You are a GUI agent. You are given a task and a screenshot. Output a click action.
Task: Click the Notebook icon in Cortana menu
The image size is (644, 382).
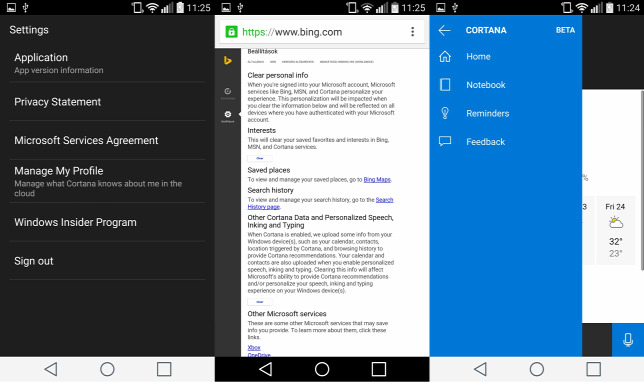point(445,85)
